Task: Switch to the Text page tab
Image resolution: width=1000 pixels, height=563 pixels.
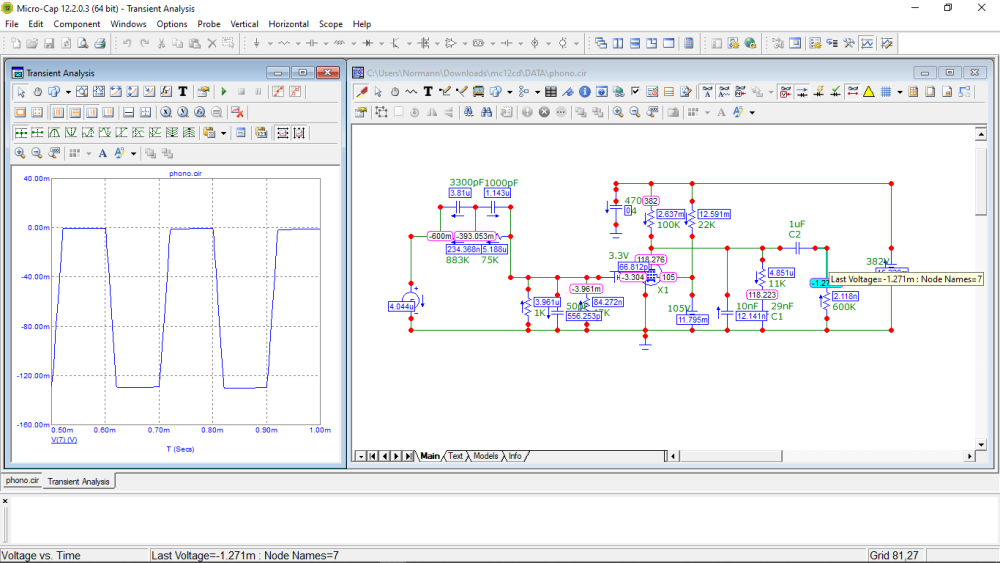Action: 455,456
